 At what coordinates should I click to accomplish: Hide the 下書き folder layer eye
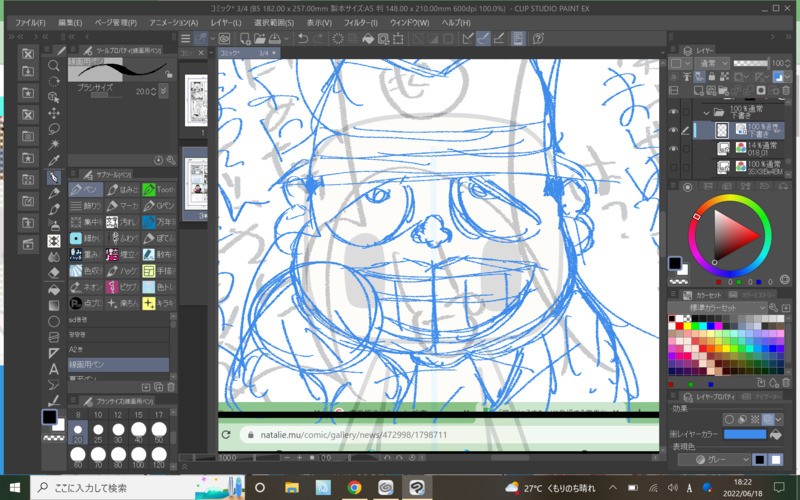tap(674, 112)
